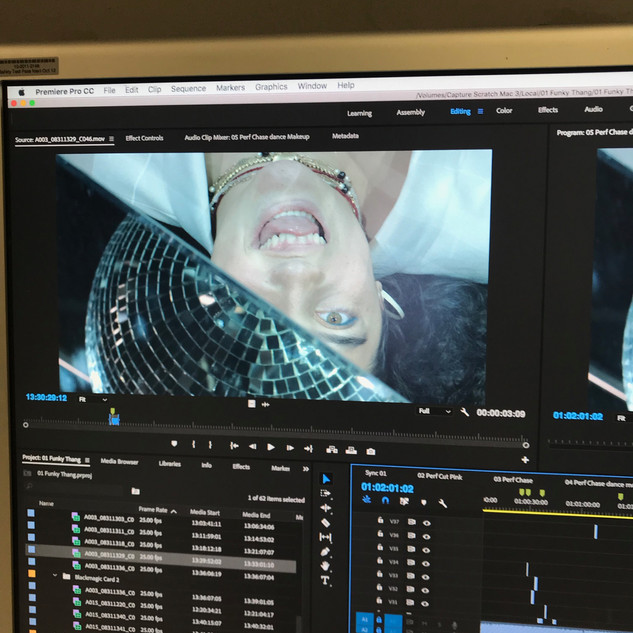Select the Ripple Edit tool
Viewport: 633px width, 633px height.
(325, 508)
